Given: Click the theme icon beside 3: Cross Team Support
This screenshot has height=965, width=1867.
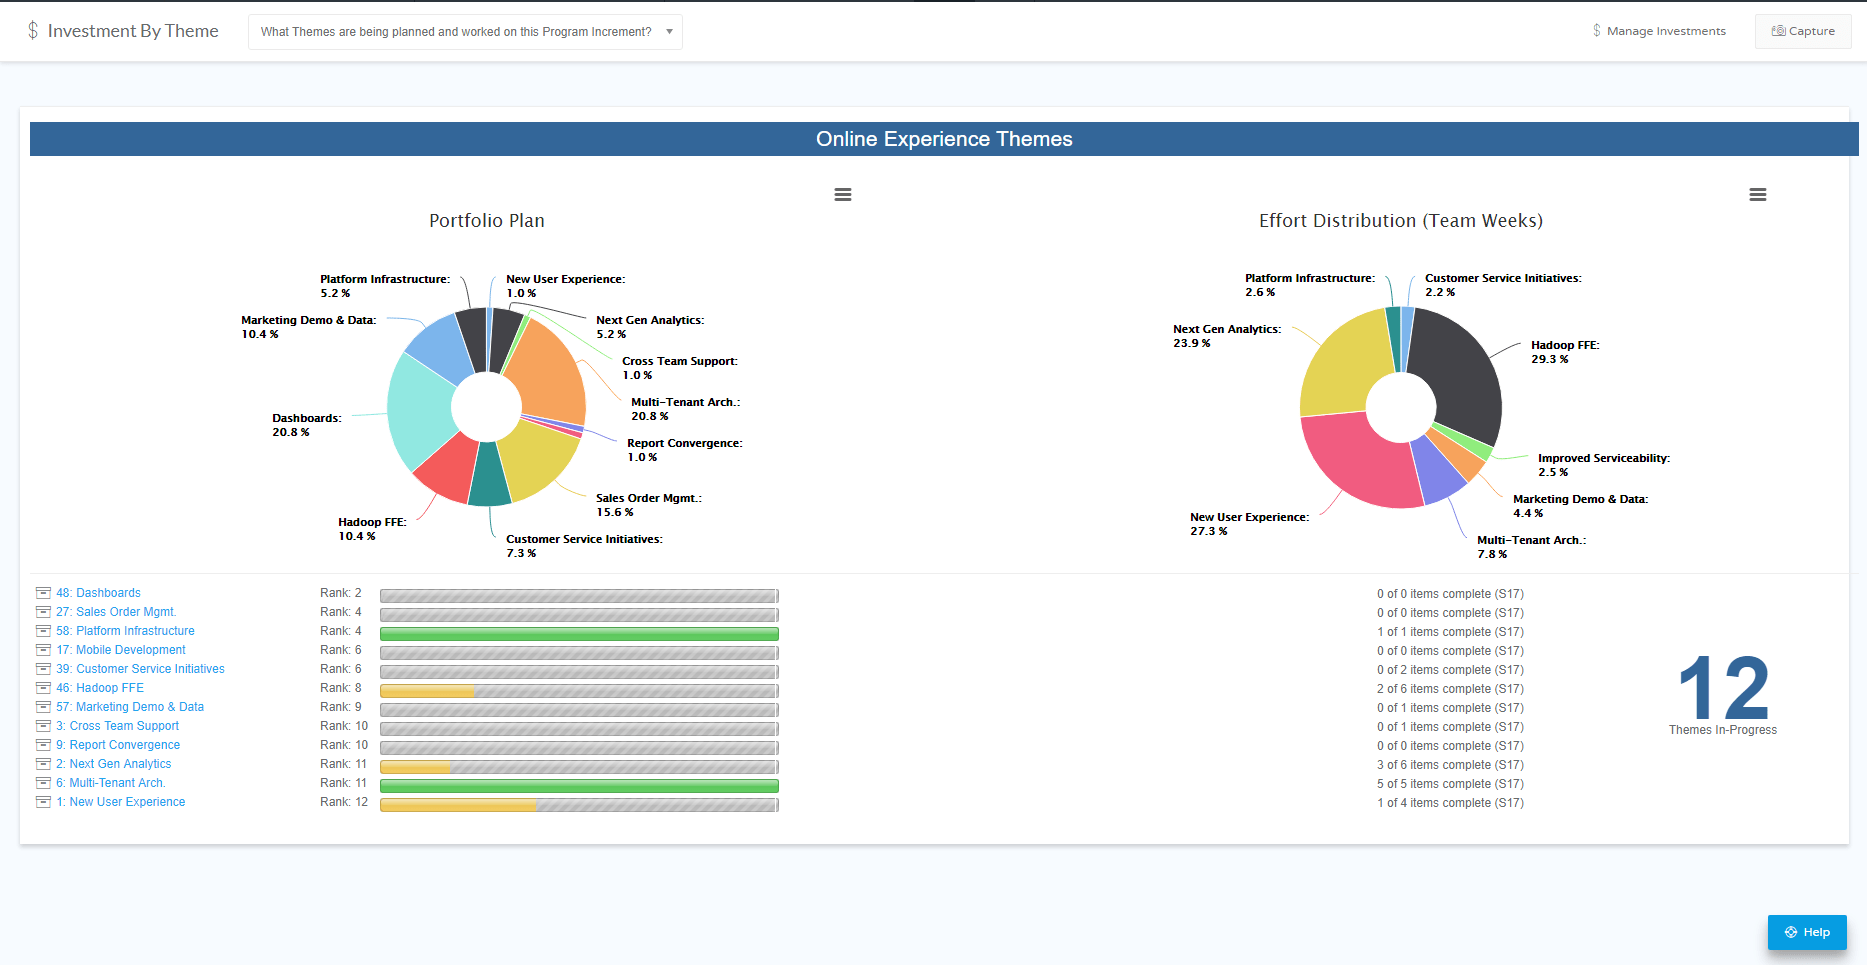Looking at the screenshot, I should click(43, 726).
